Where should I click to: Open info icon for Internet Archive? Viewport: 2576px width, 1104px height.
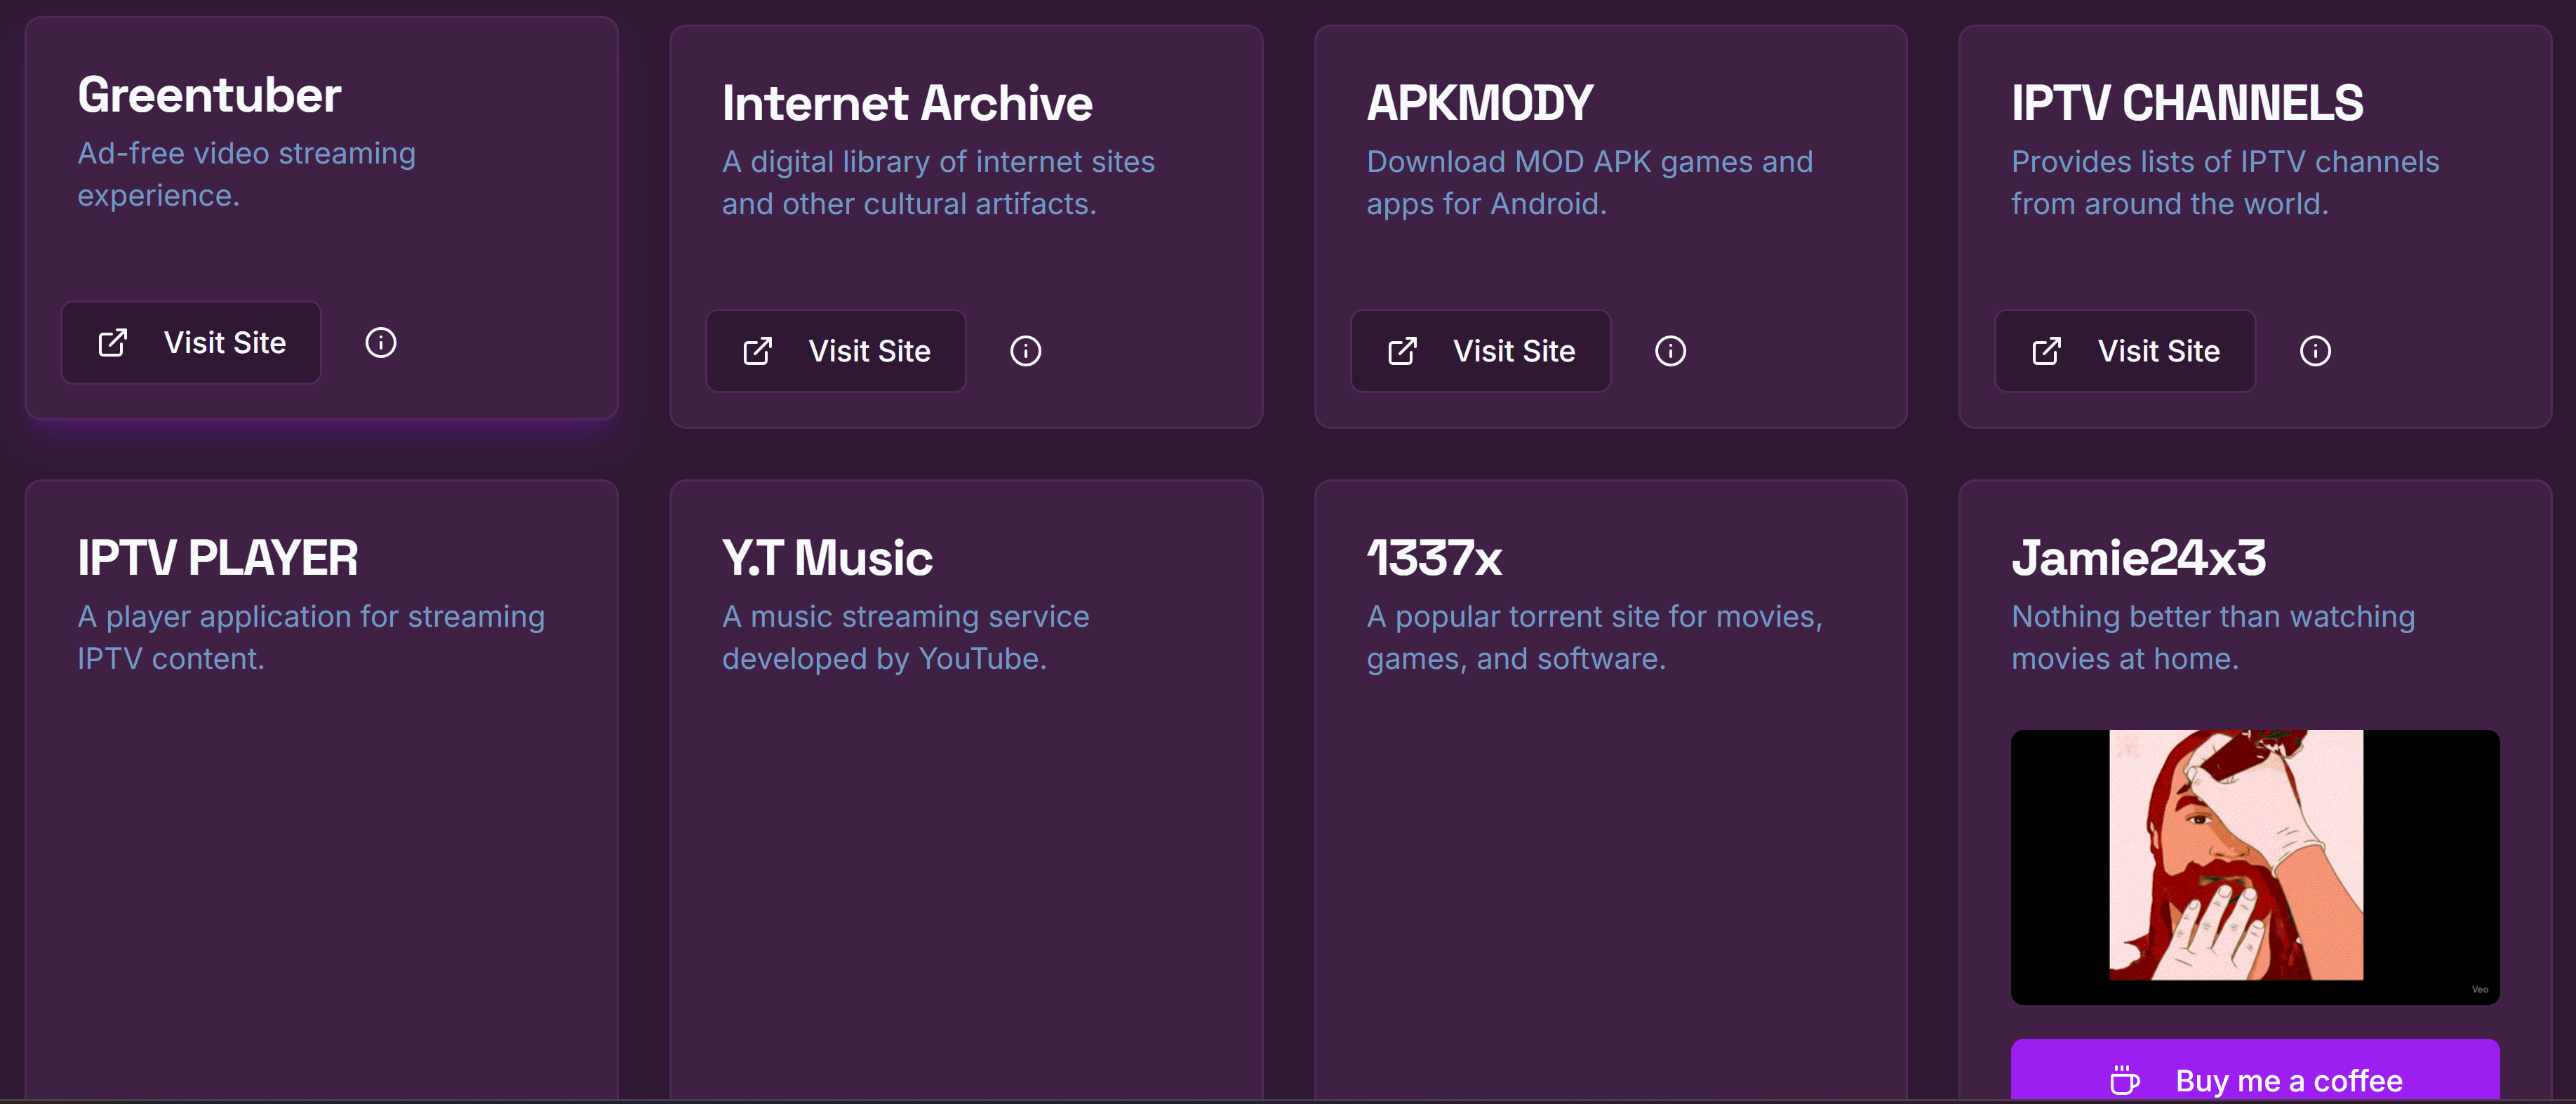[x=1025, y=351]
